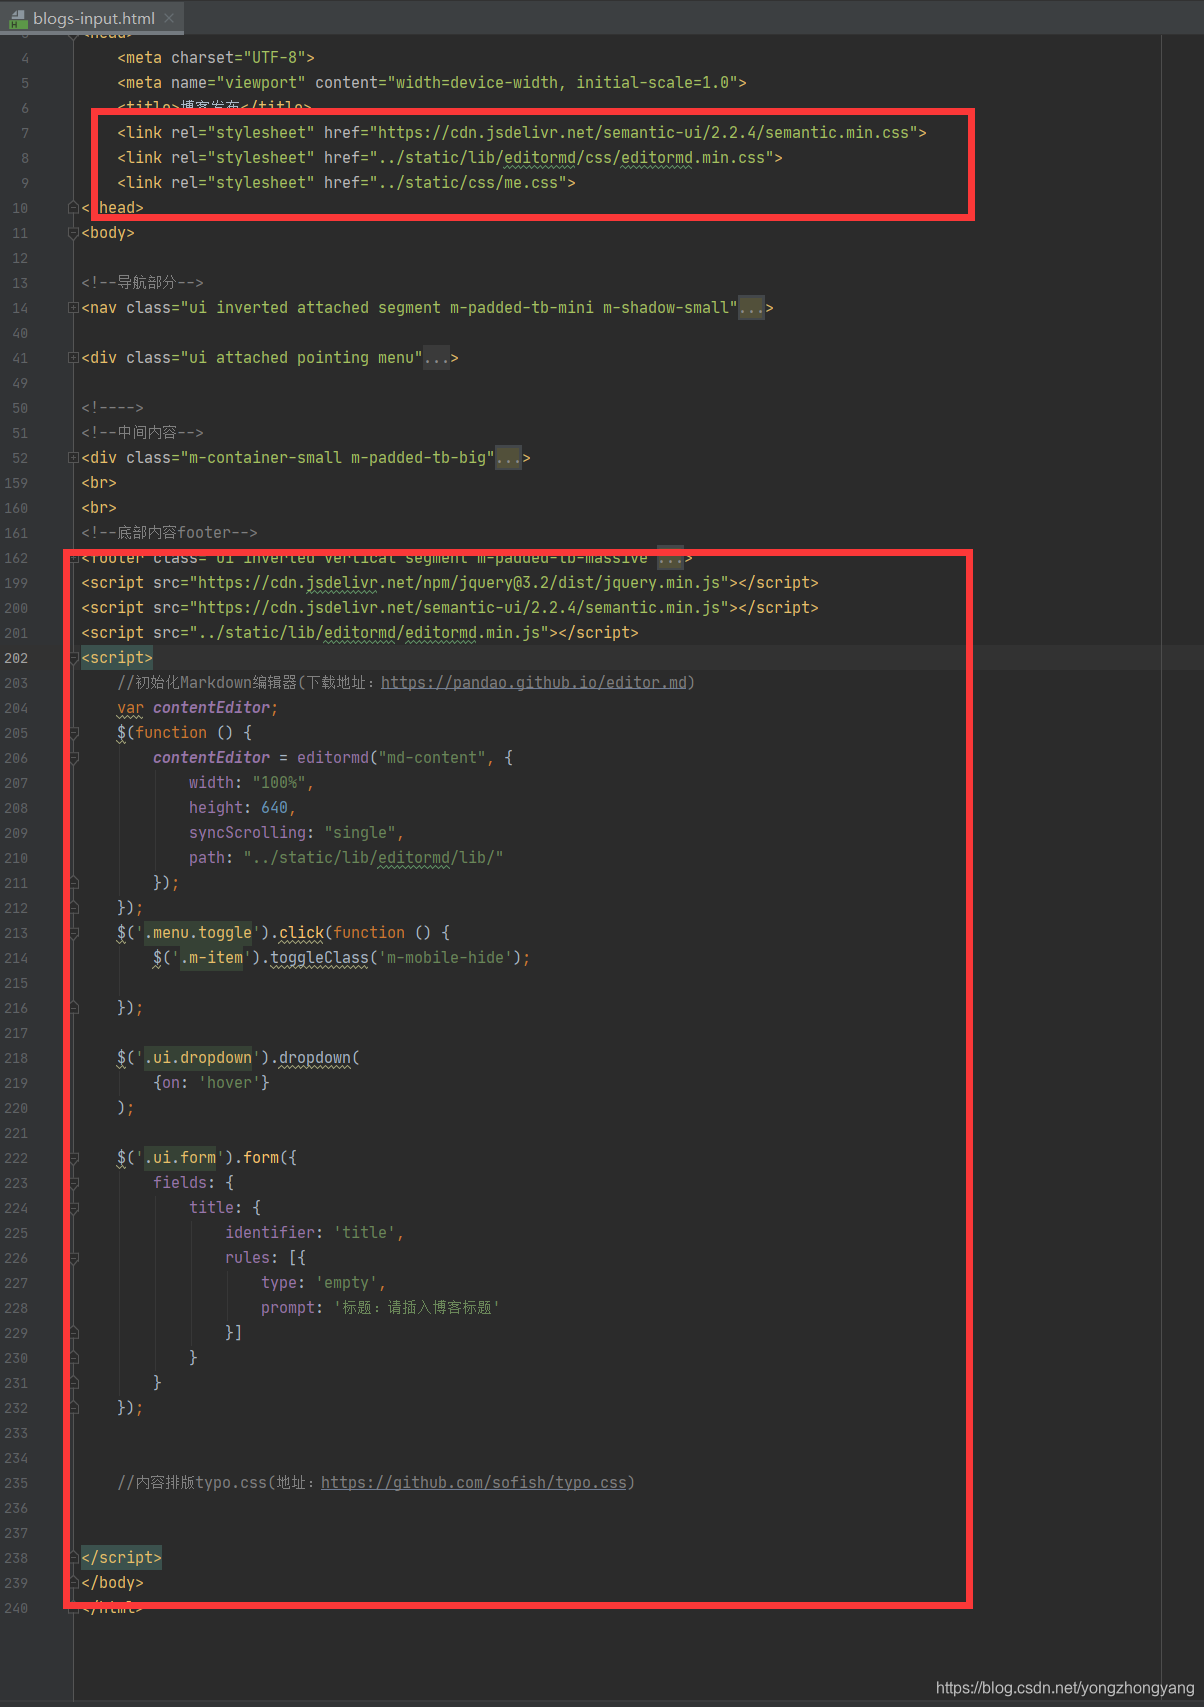Click the opening script tag on line 202
Screen dimensions: 1204x1707
[x=117, y=658]
